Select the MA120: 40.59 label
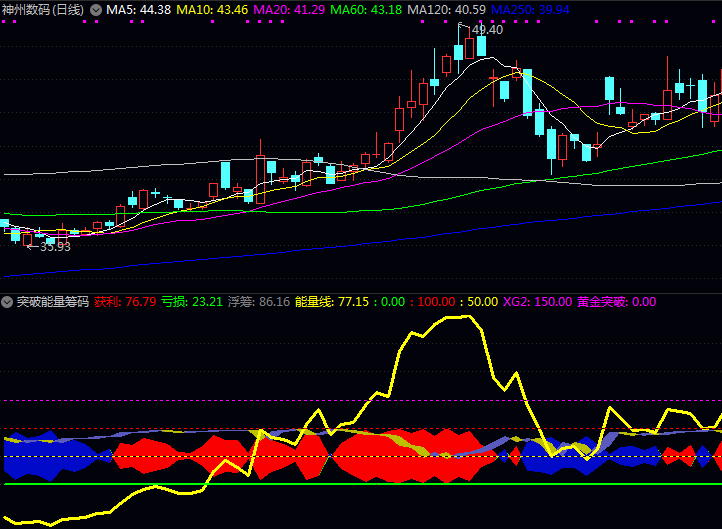Image resolution: width=722 pixels, height=529 pixels. pos(447,10)
